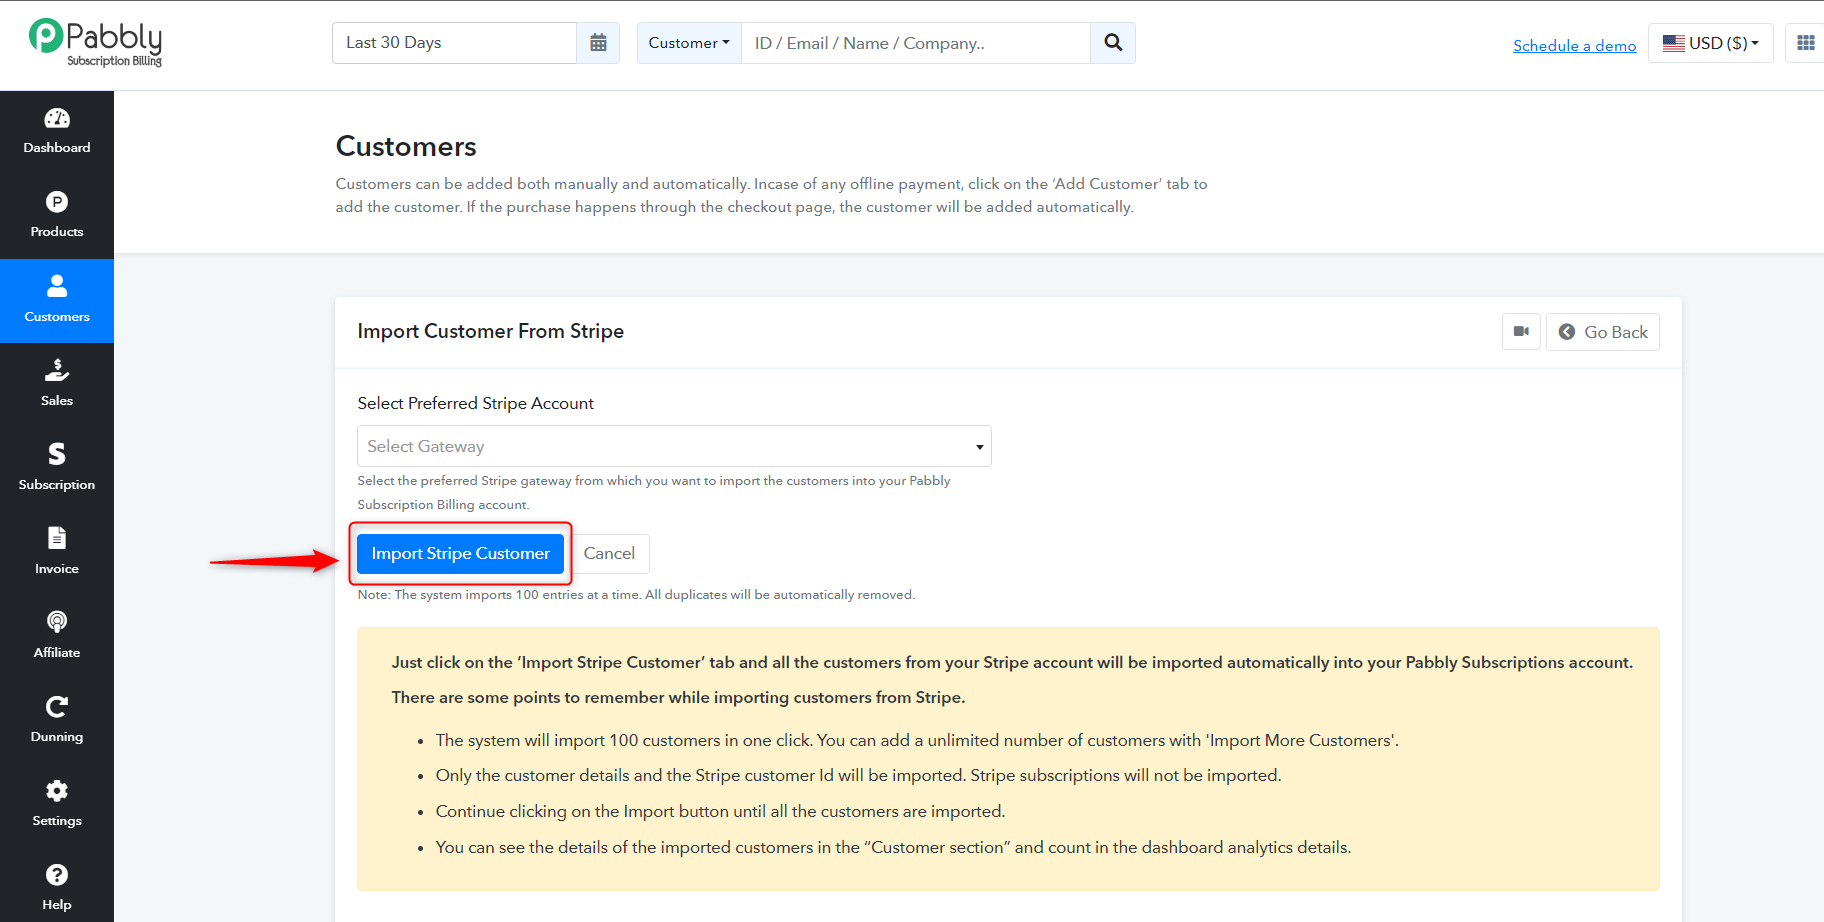Open the apps grid icon

coord(1805,43)
